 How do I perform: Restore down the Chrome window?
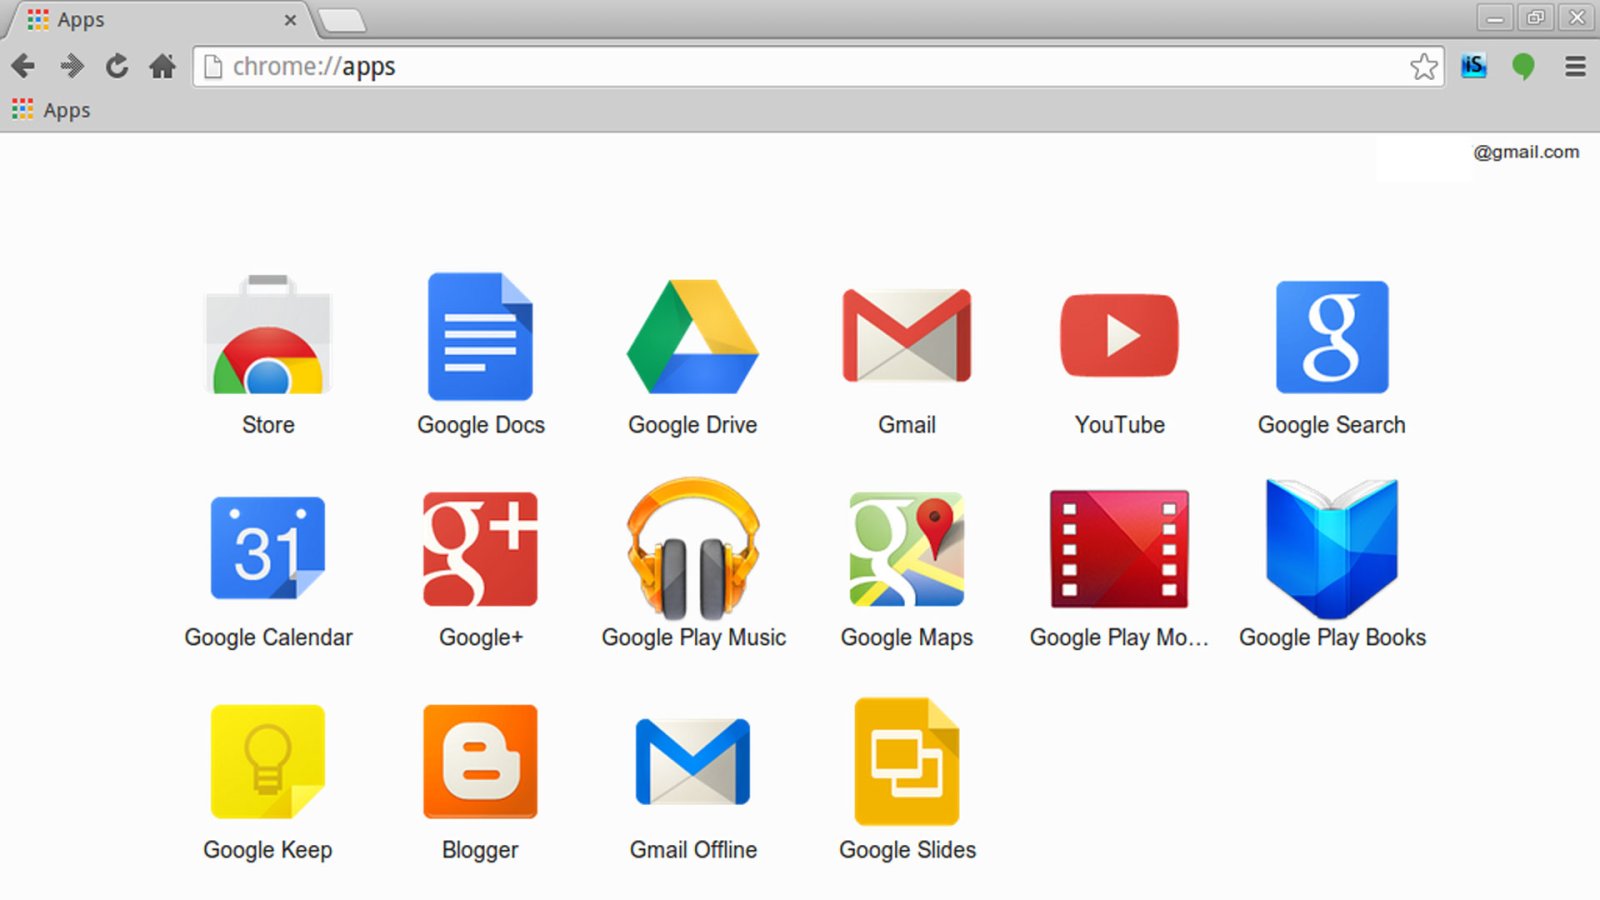1536,18
